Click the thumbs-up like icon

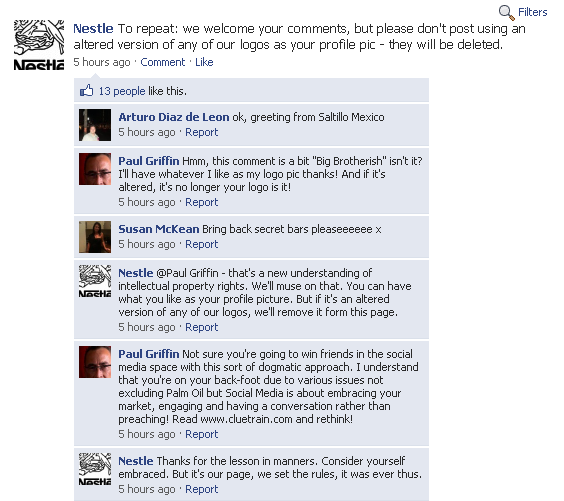pyautogui.click(x=86, y=90)
